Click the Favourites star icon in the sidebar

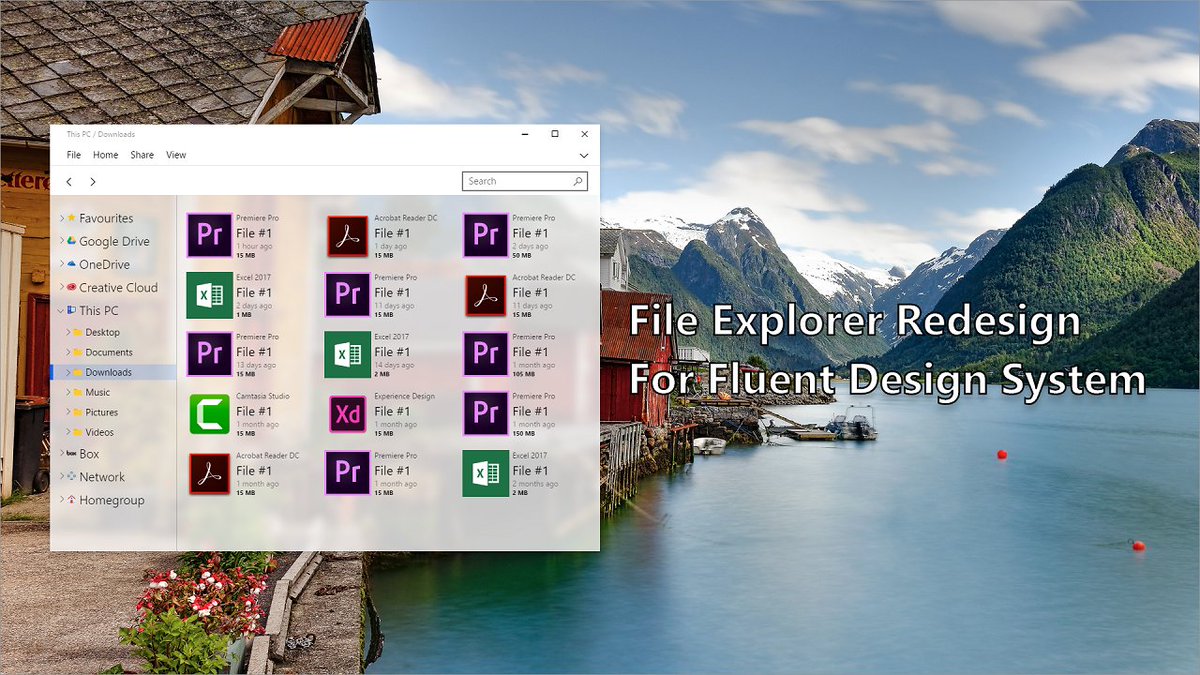pyautogui.click(x=72, y=218)
